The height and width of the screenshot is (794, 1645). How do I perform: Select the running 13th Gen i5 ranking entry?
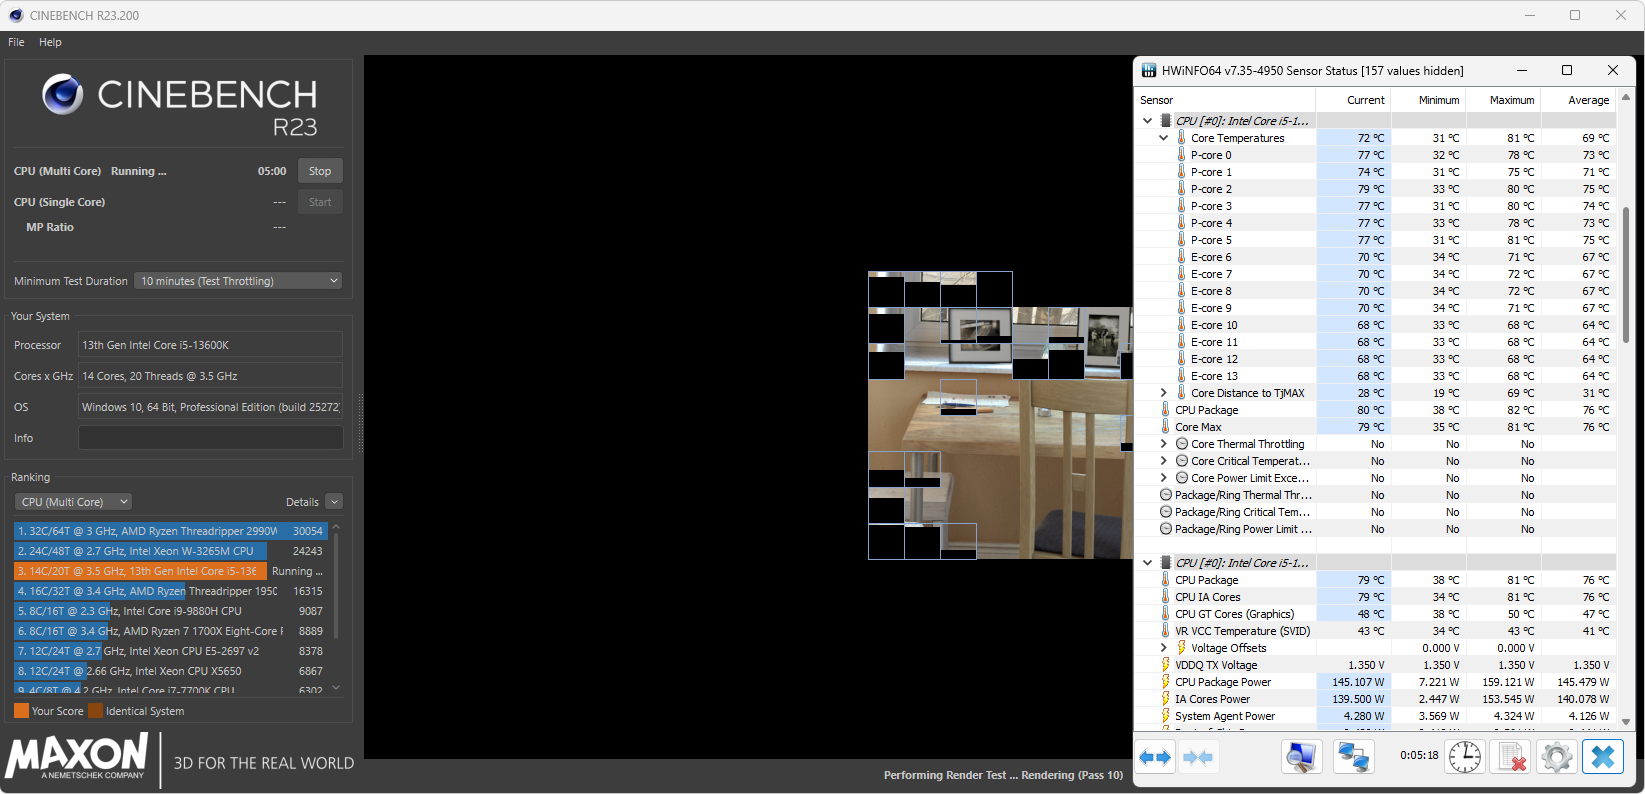coord(171,571)
